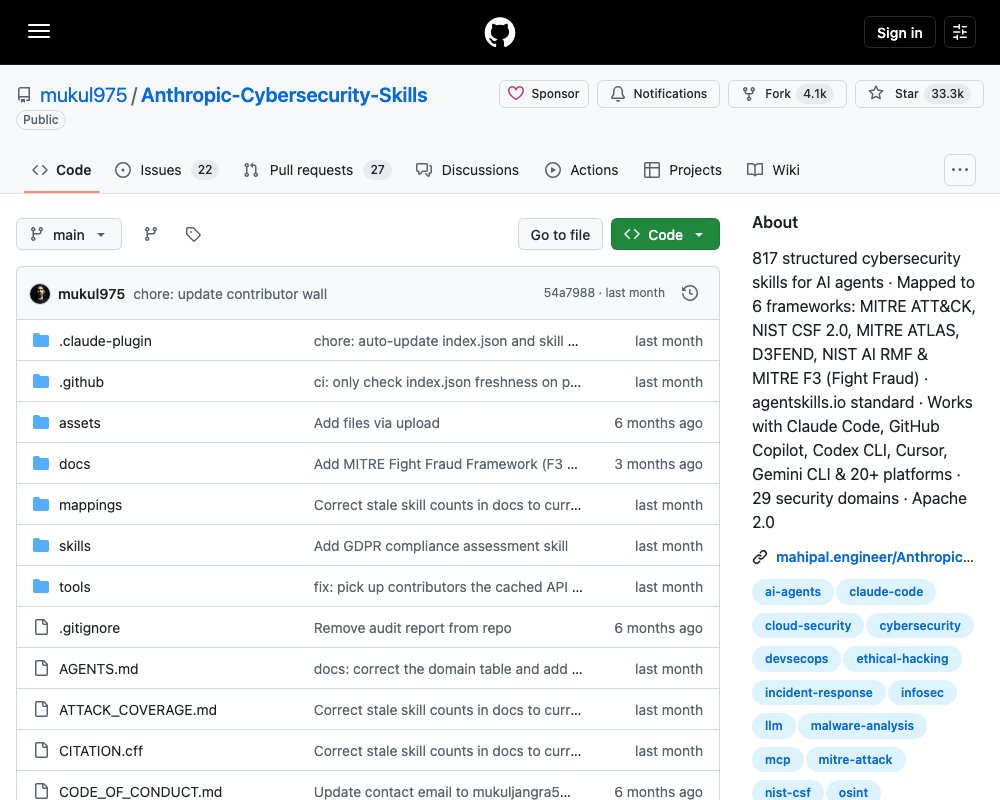The height and width of the screenshot is (800, 1000).
Task: Click mukul975 avatar in latest commit row
Action: 40,293
